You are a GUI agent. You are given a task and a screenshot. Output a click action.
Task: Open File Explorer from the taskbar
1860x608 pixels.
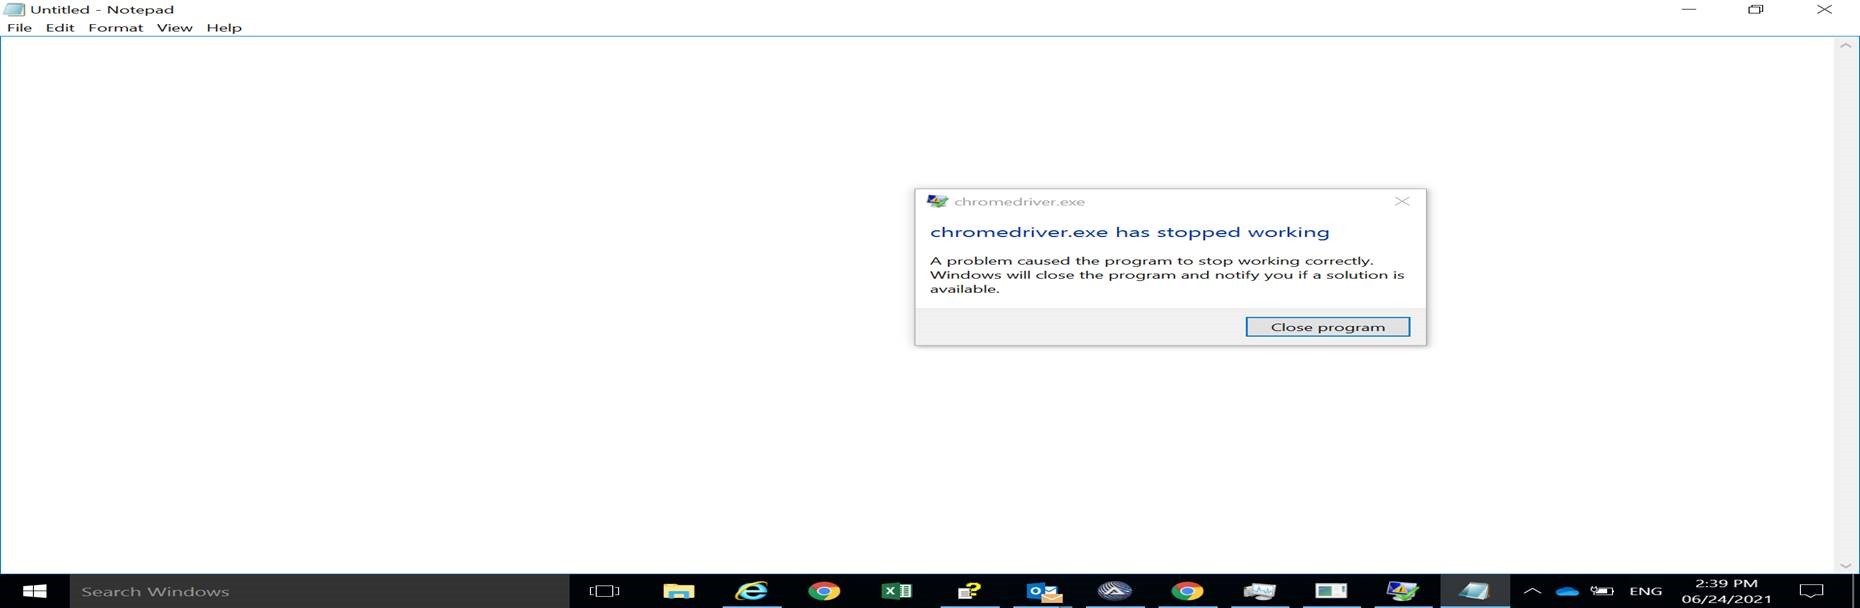tap(678, 591)
